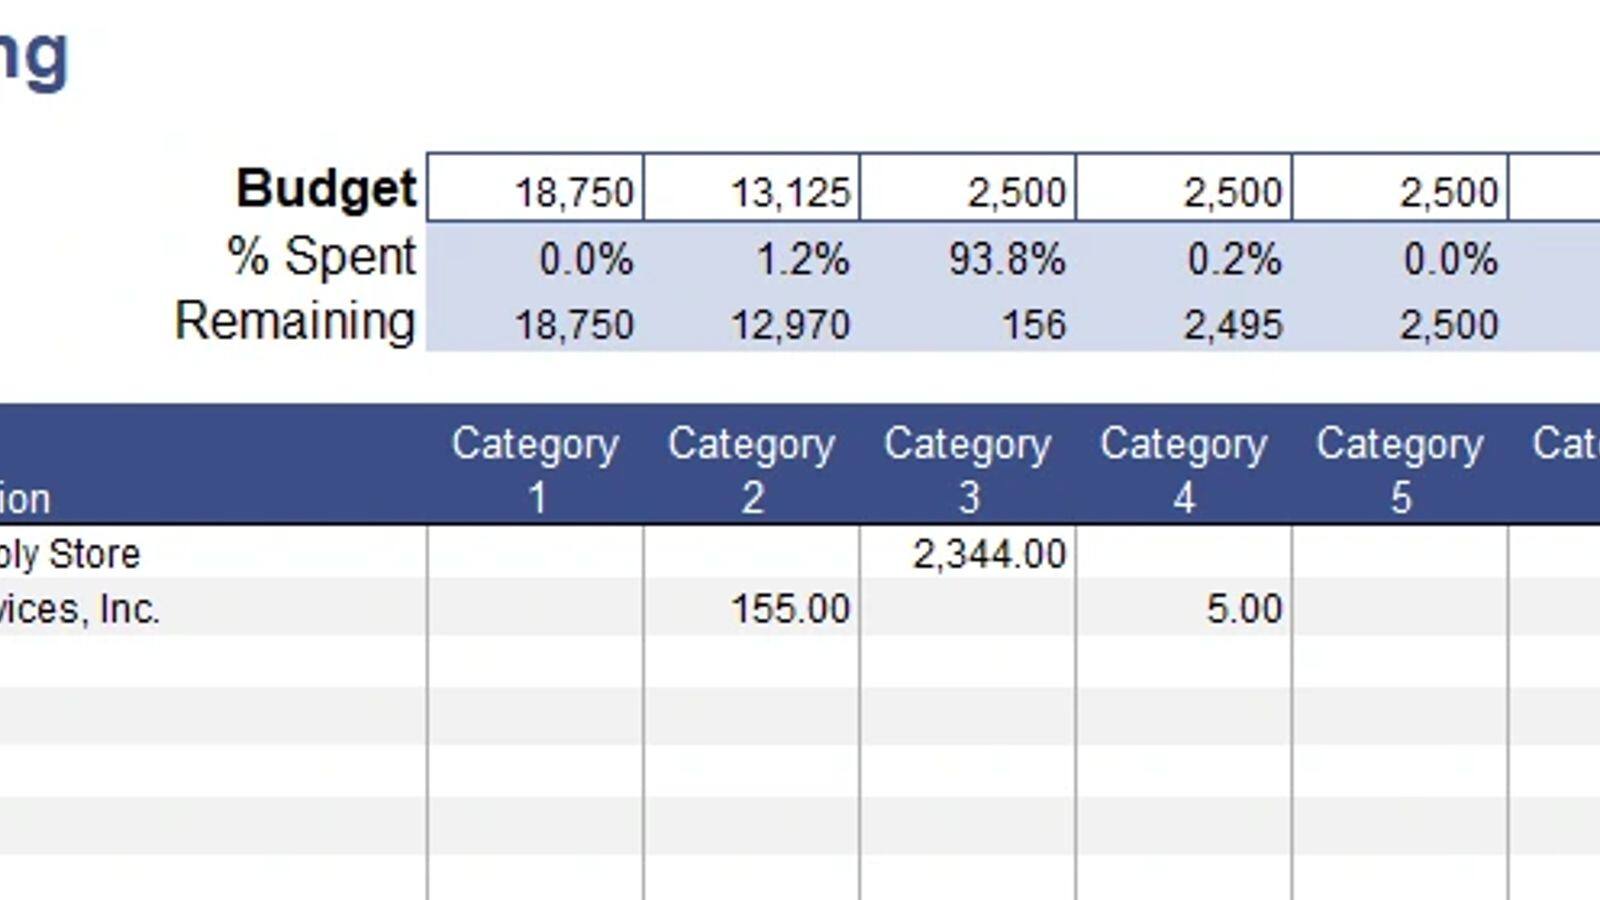
Task: Select the 155.00 expense cell
Action: tap(752, 608)
